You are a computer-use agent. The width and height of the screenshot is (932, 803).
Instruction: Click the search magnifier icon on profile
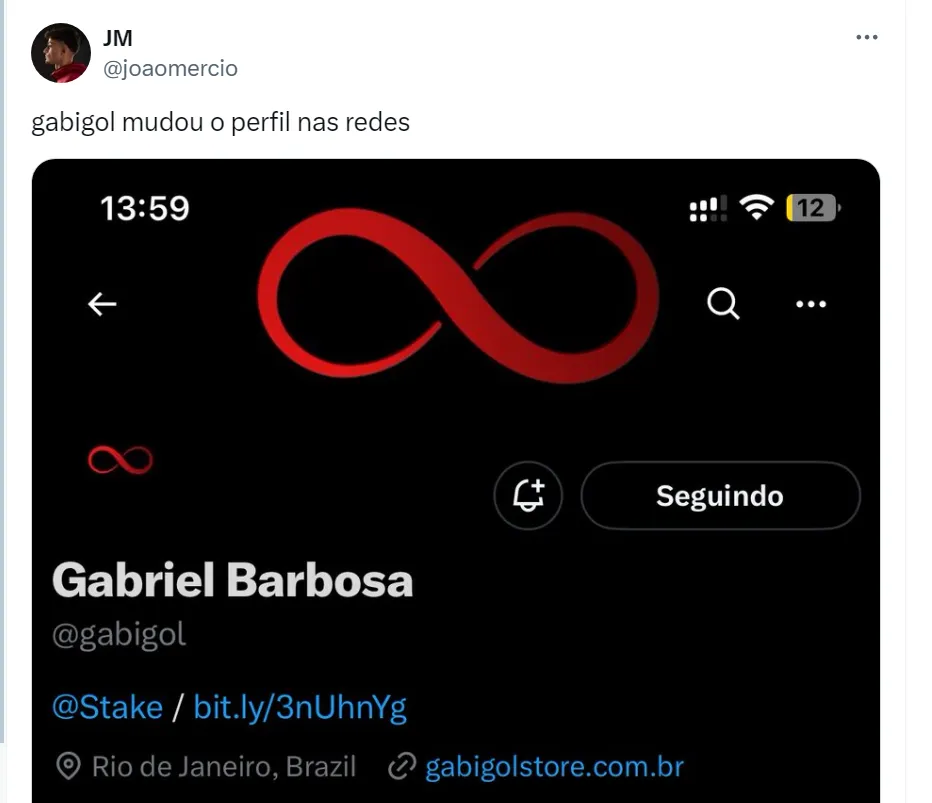click(723, 304)
